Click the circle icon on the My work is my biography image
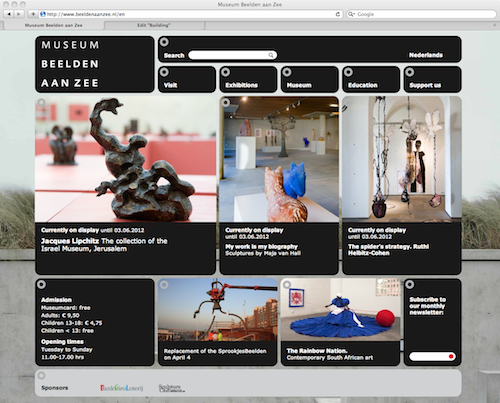Screen dimensions: 500x403 [x=226, y=103]
